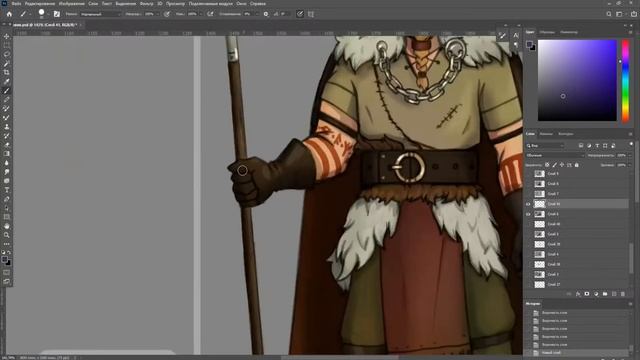The image size is (640, 360).
Task: Switch to the Каналы tab
Action: click(546, 134)
